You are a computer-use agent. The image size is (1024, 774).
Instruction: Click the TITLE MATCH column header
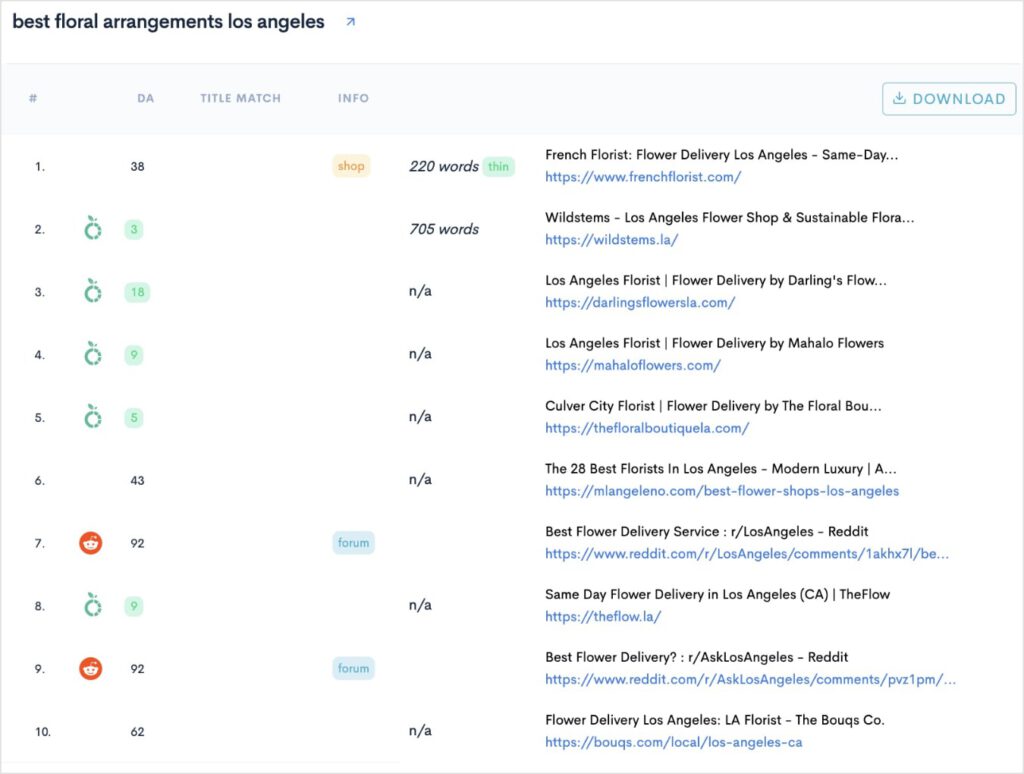pos(240,98)
